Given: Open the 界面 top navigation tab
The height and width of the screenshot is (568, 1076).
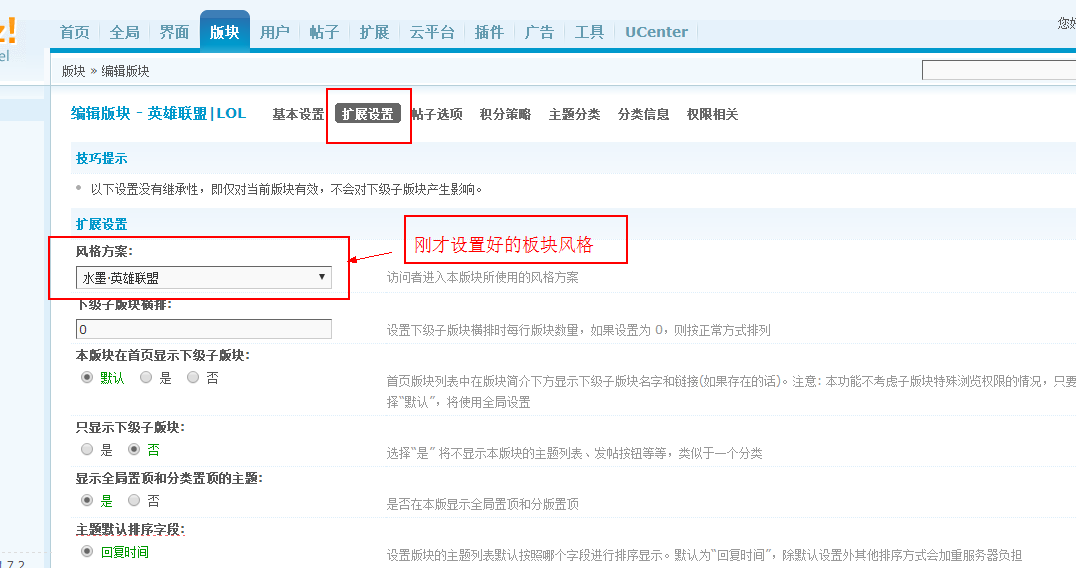Looking at the screenshot, I should 174,32.
